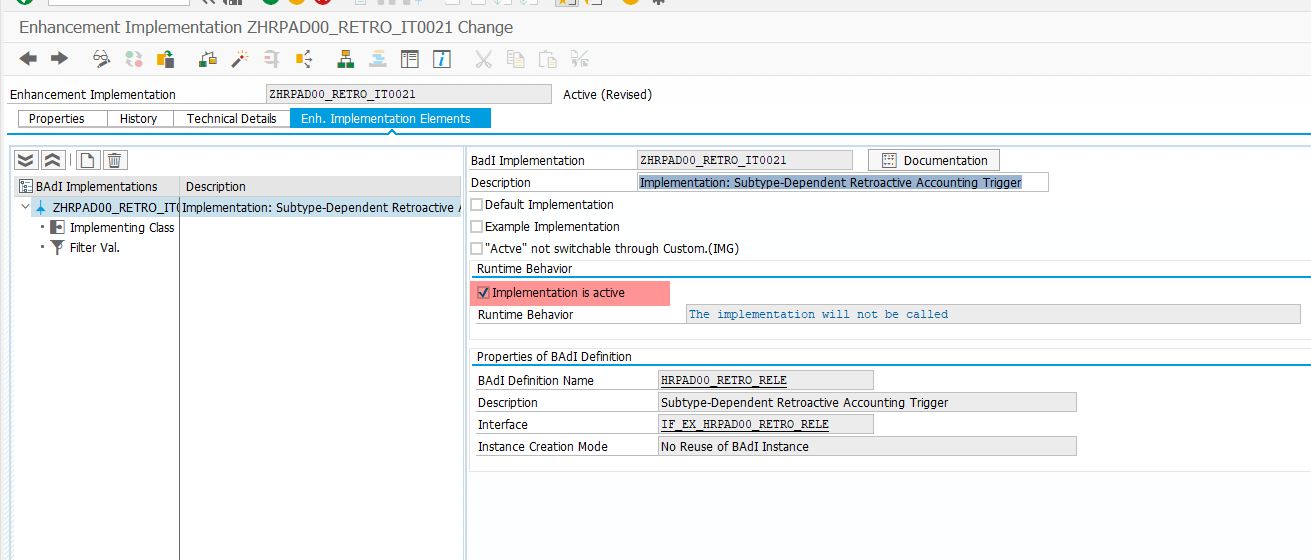Click Enhancement Implementation name field
The image size is (1311, 560).
click(x=409, y=94)
